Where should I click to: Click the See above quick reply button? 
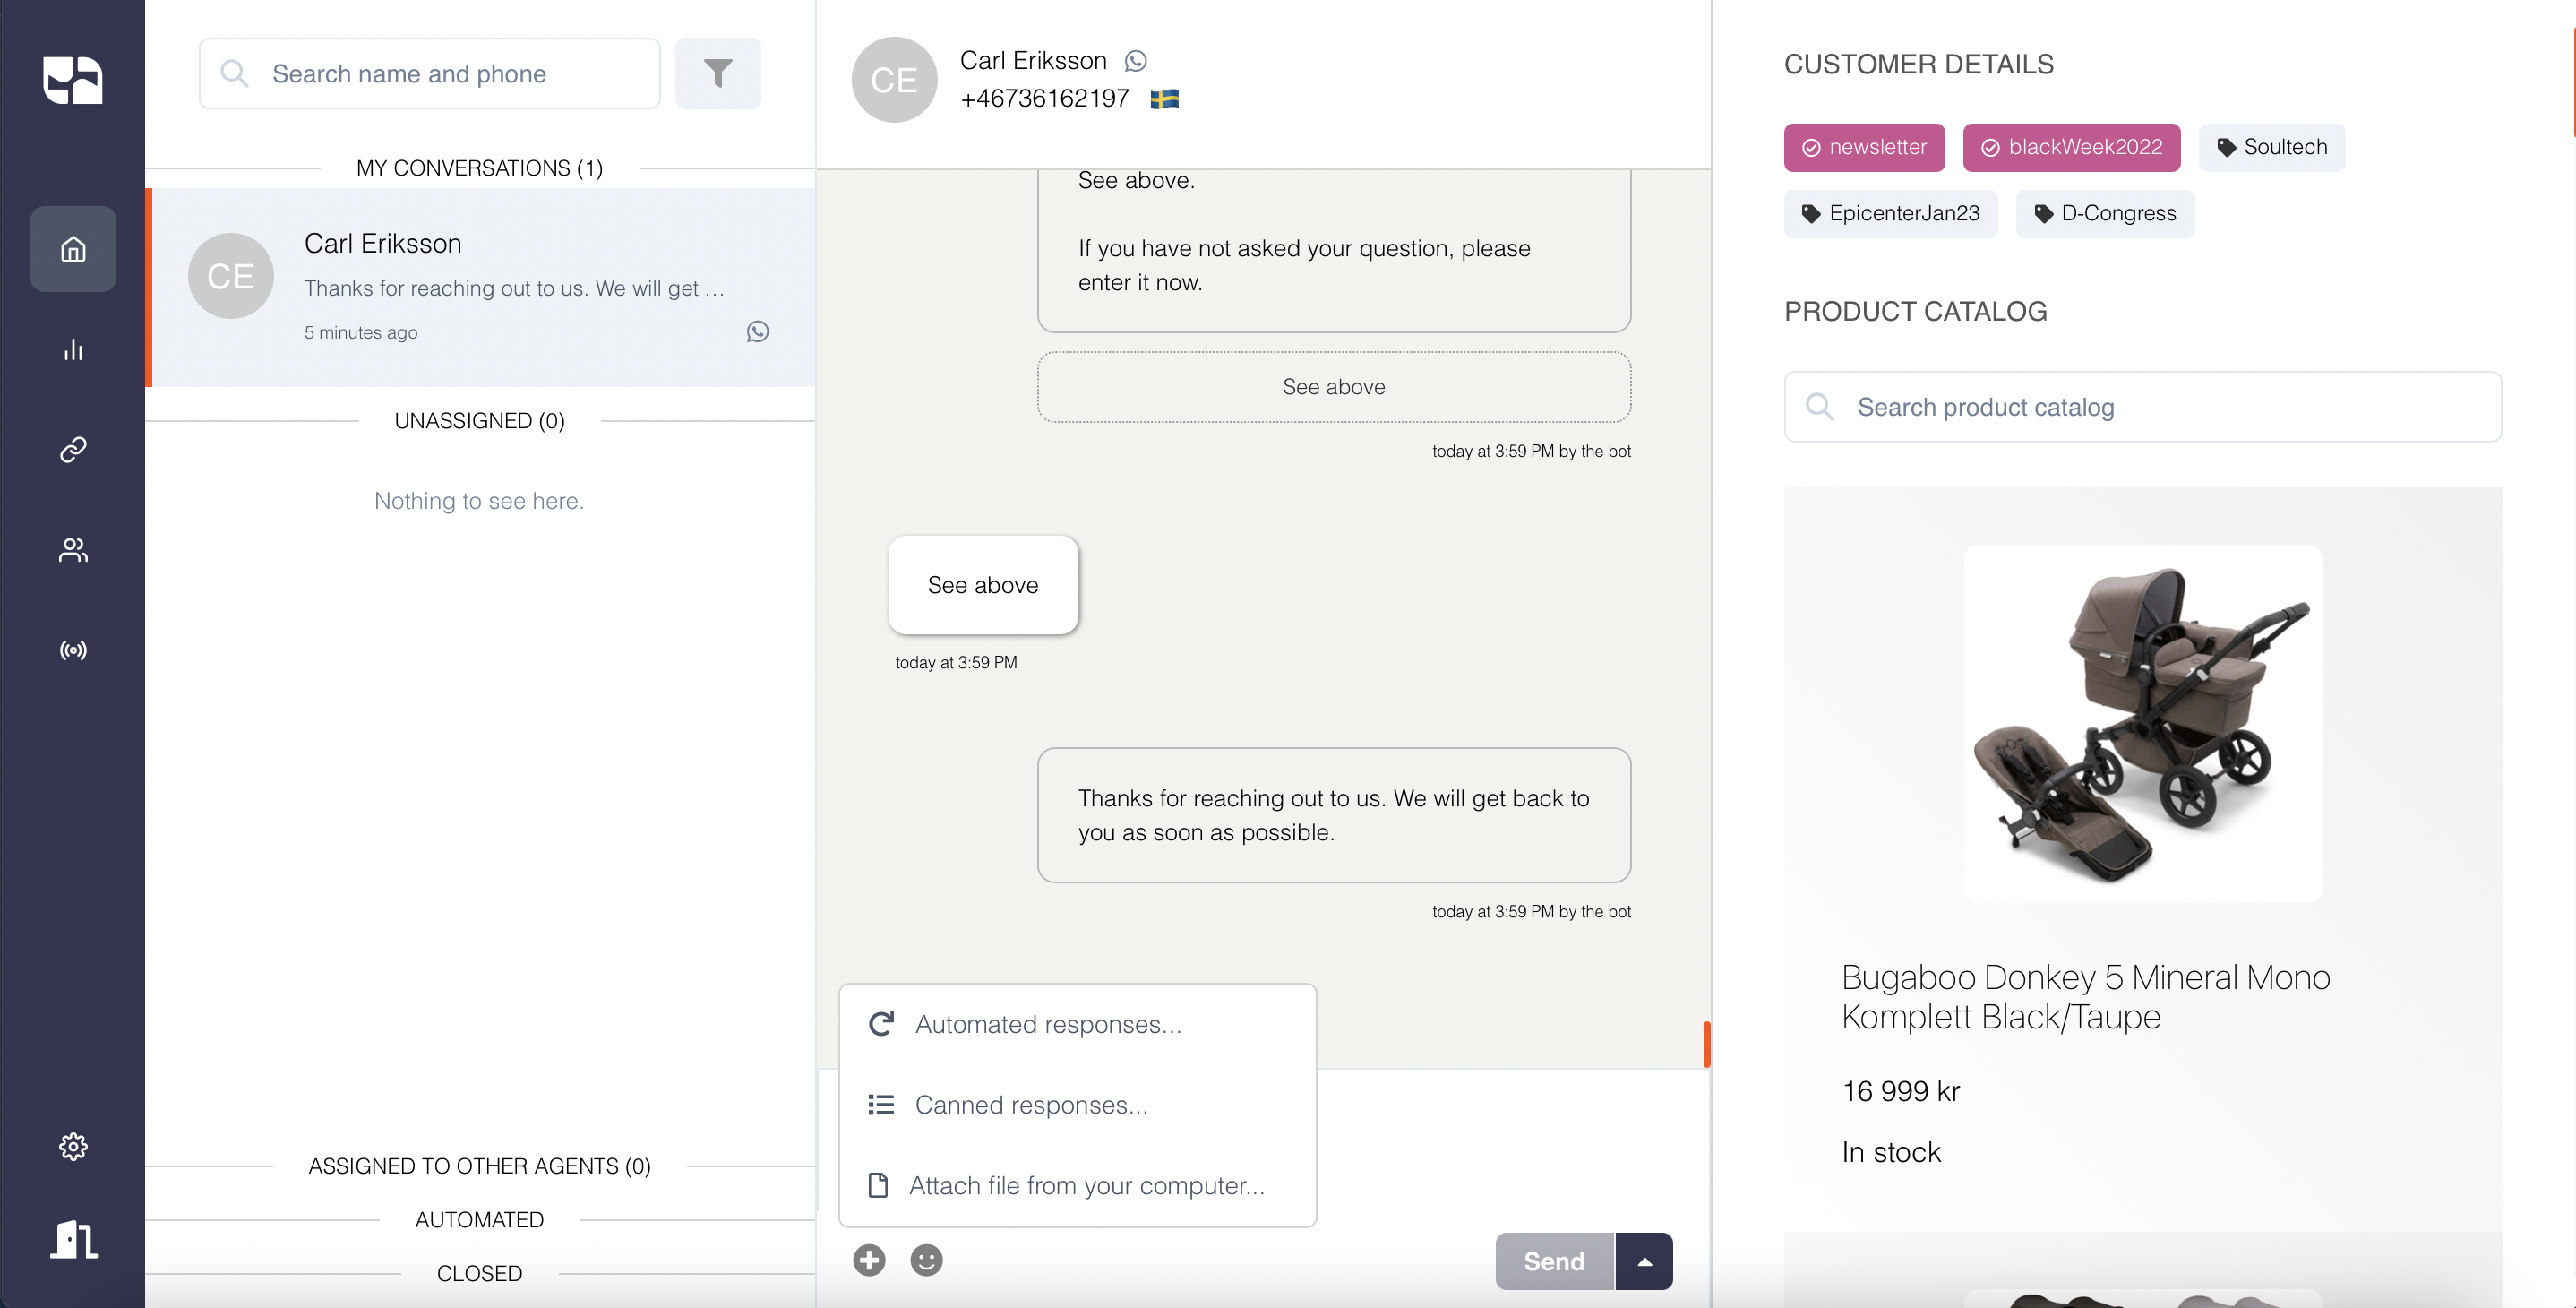[1333, 387]
